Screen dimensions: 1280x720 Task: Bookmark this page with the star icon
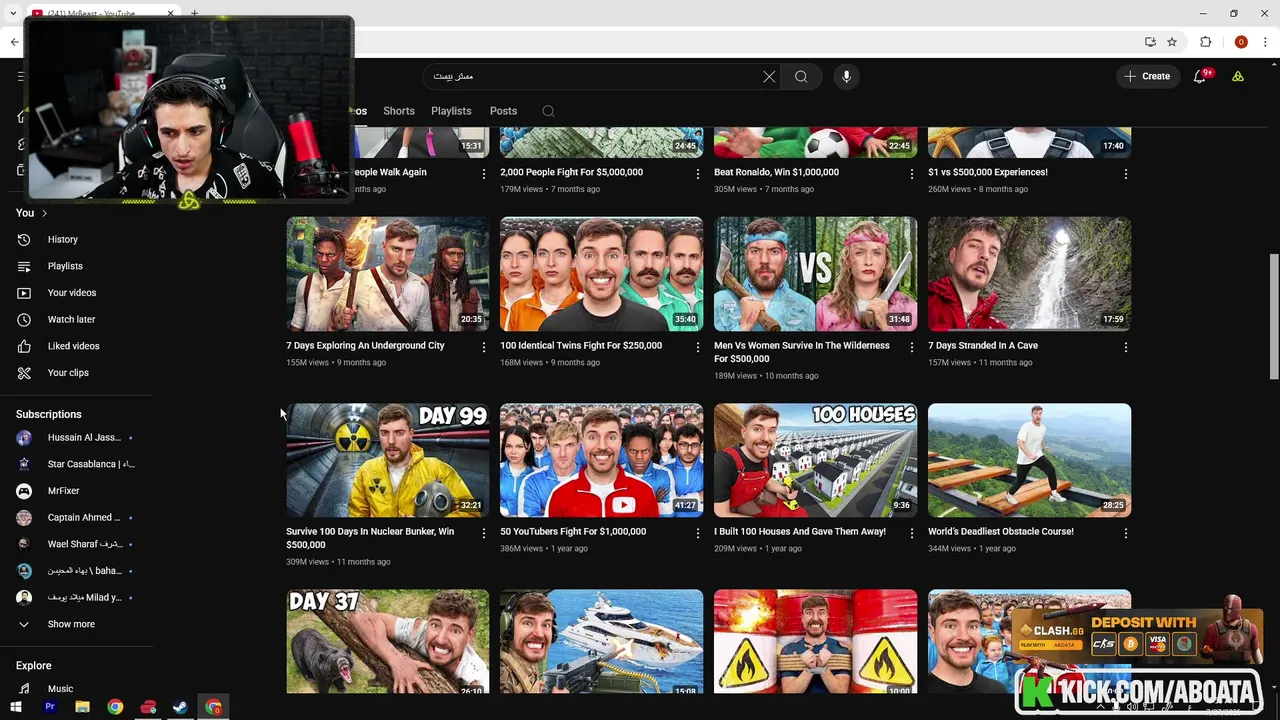pyautogui.click(x=1172, y=42)
